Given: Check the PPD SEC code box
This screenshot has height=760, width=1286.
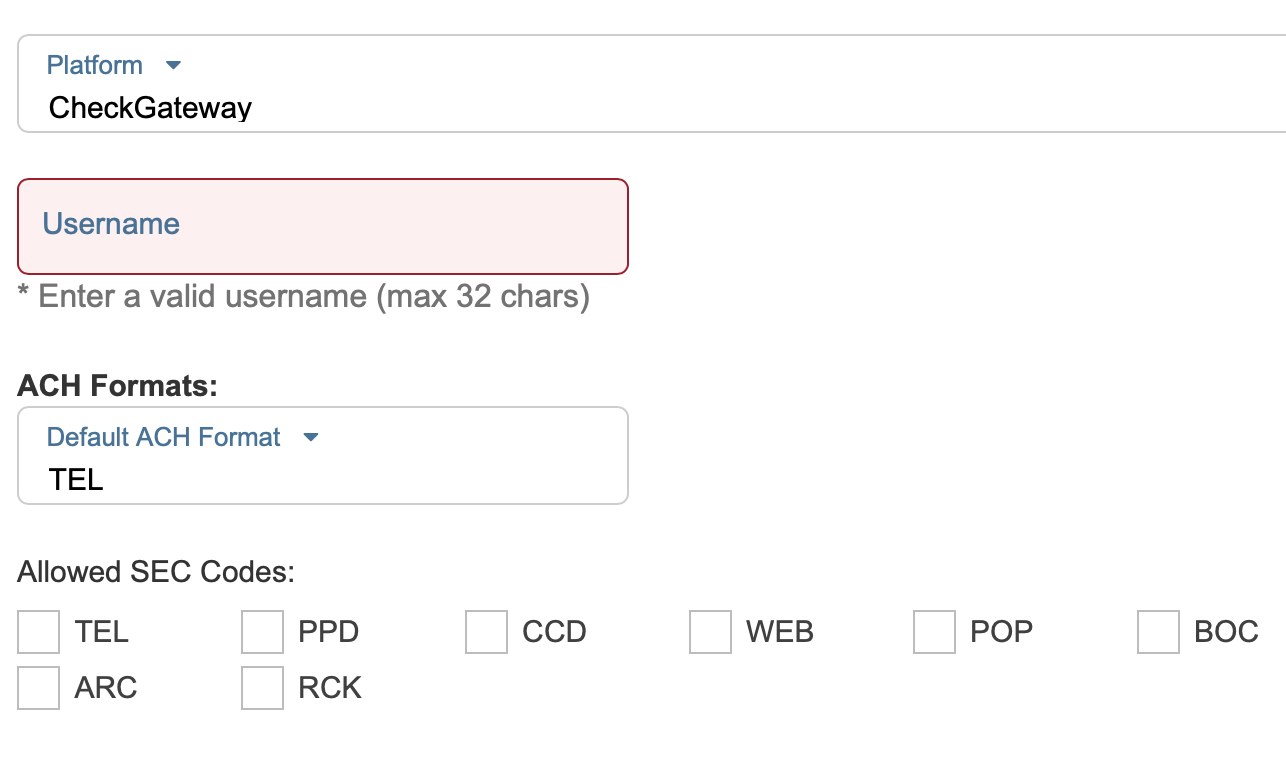Looking at the screenshot, I should click(263, 632).
